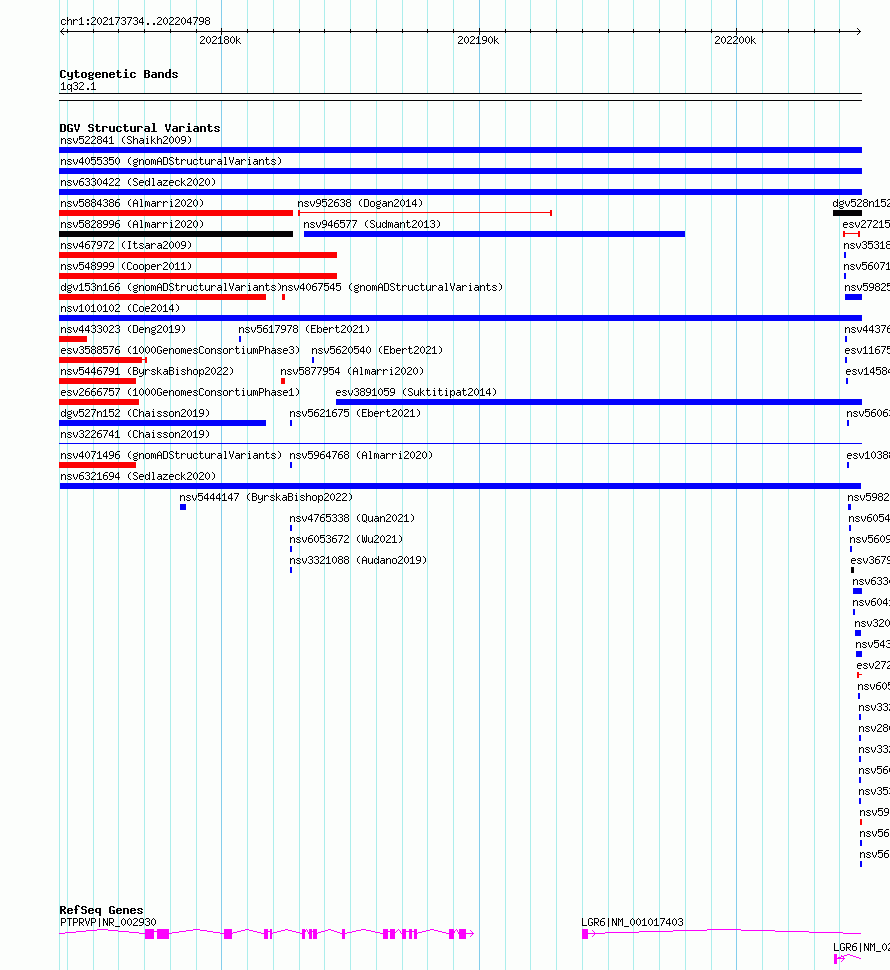The width and height of the screenshot is (890, 970).
Task: Open the nsv6330422 (Sedlazeck2020) variant label
Action: tap(138, 182)
